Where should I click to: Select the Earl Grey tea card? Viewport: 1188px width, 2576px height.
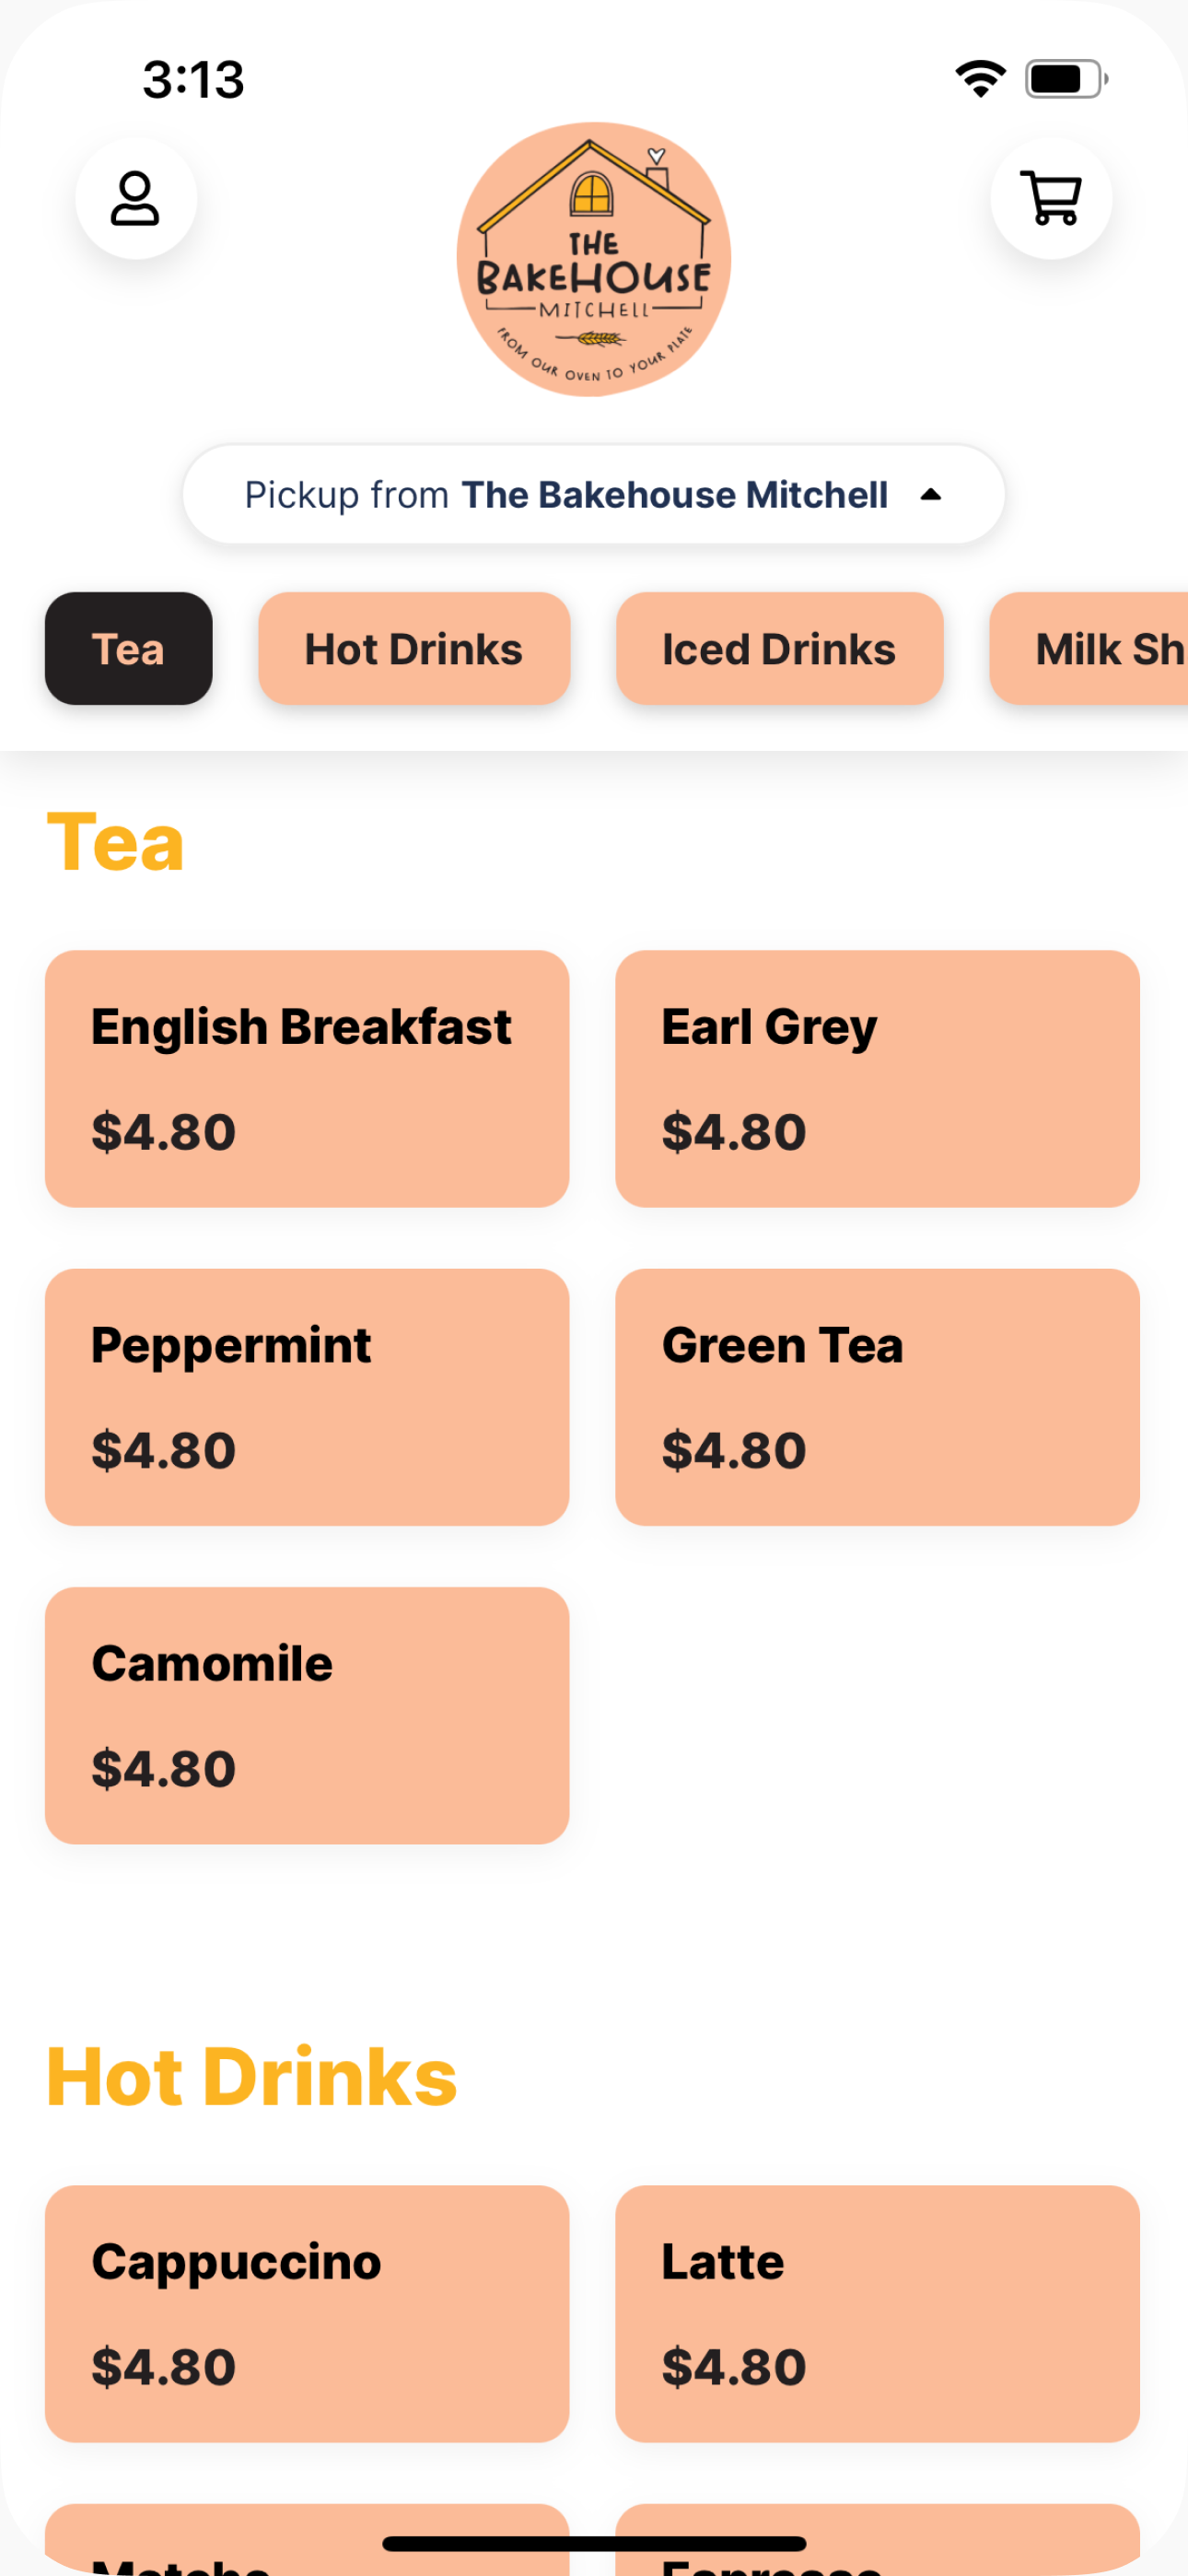point(878,1079)
